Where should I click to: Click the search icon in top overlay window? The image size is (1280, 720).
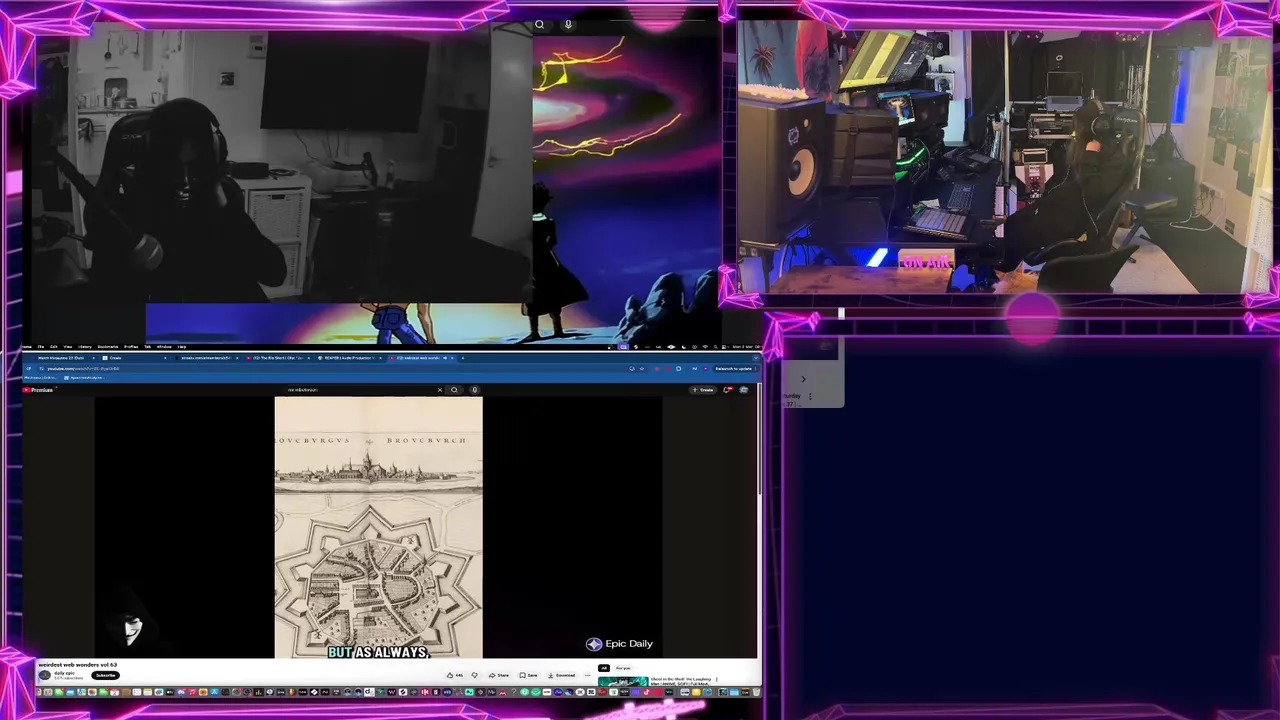(539, 24)
